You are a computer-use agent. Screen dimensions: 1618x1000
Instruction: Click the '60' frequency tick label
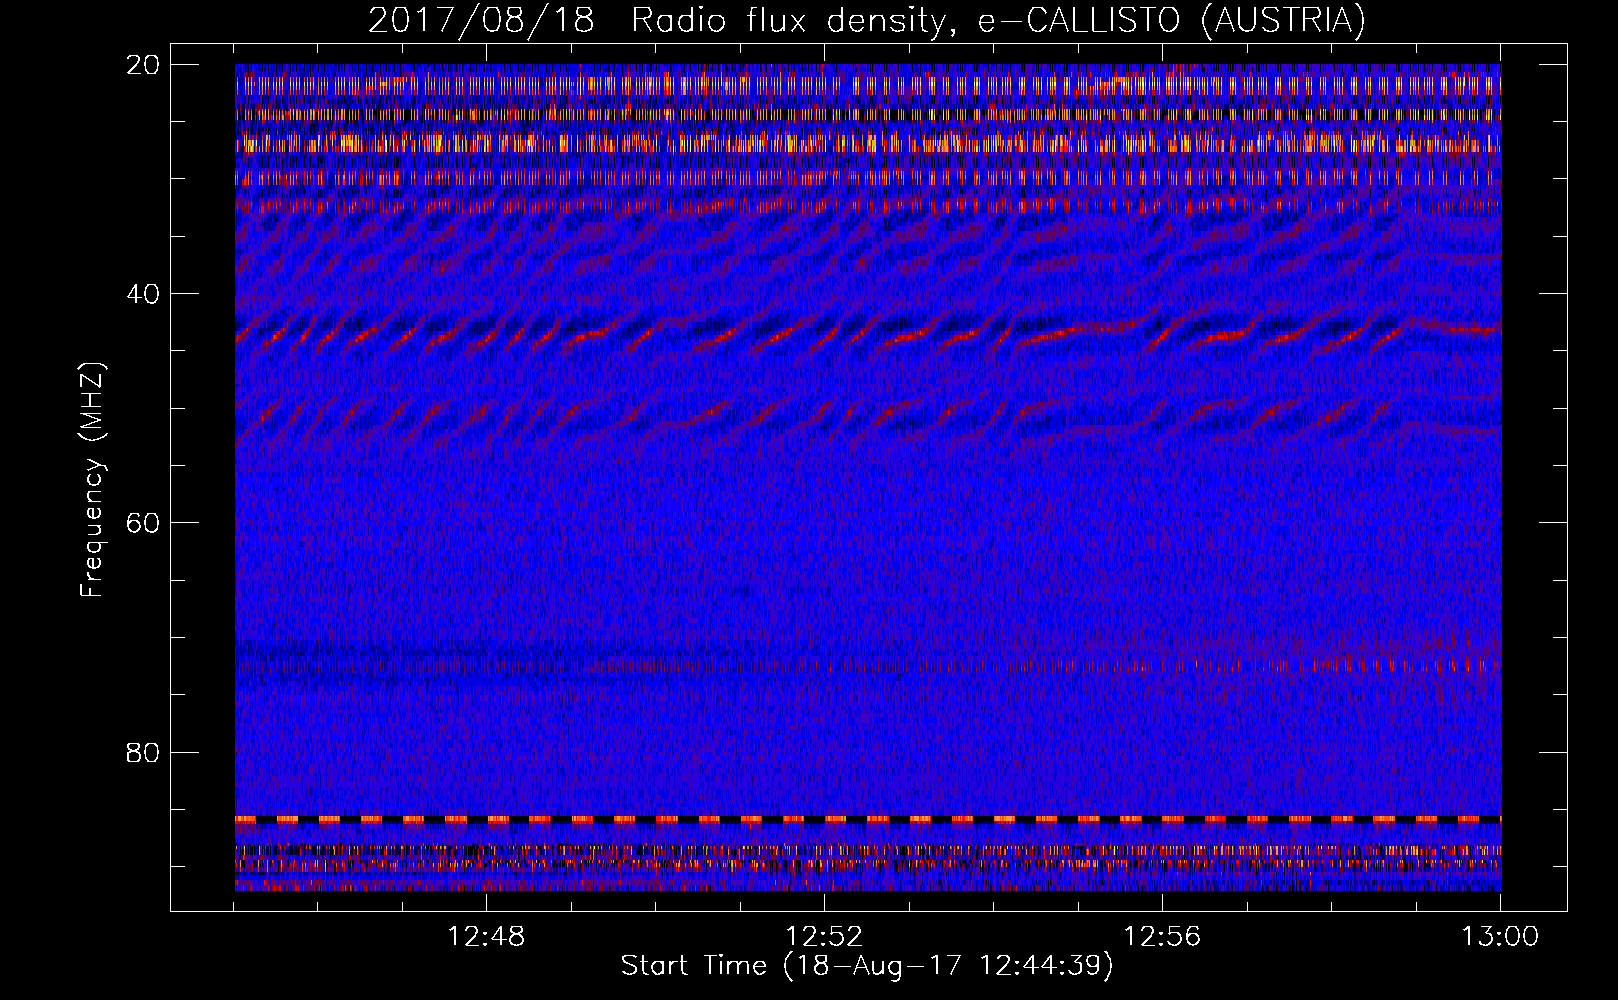click(143, 523)
